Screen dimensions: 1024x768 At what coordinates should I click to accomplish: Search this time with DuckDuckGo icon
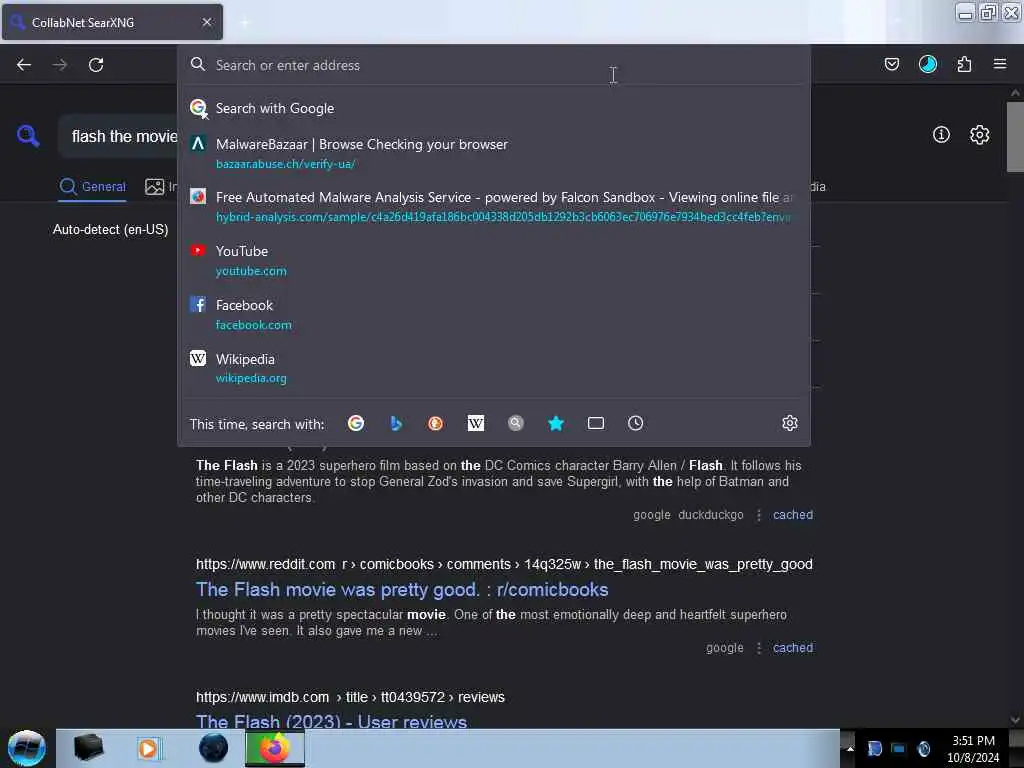point(436,423)
